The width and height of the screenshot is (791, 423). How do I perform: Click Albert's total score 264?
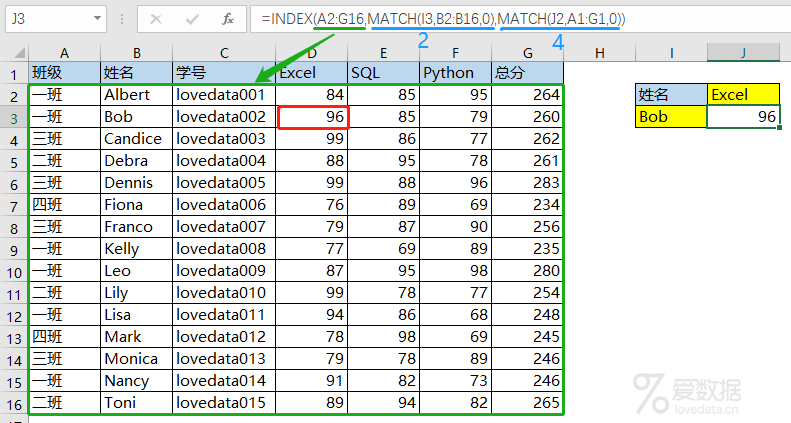[528, 95]
